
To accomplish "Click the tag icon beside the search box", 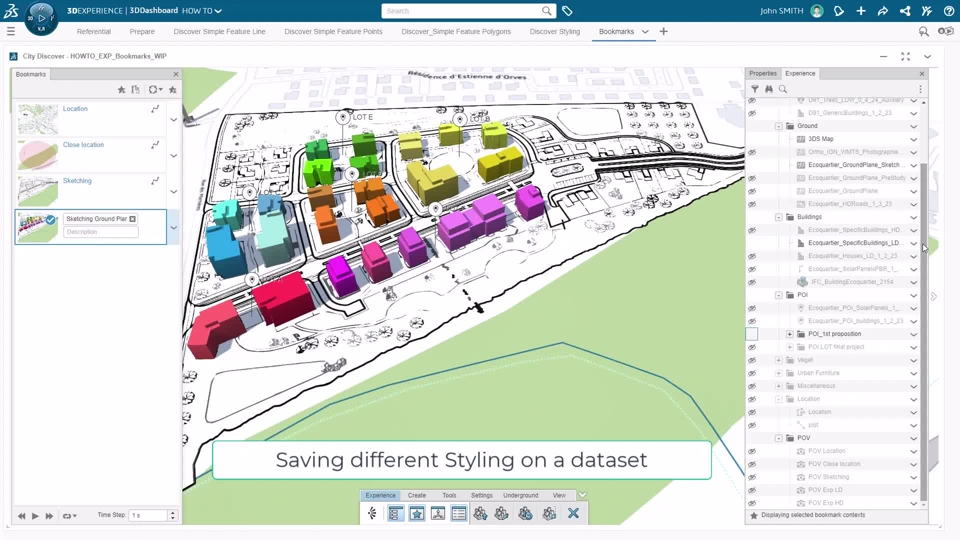I will (x=567, y=11).
